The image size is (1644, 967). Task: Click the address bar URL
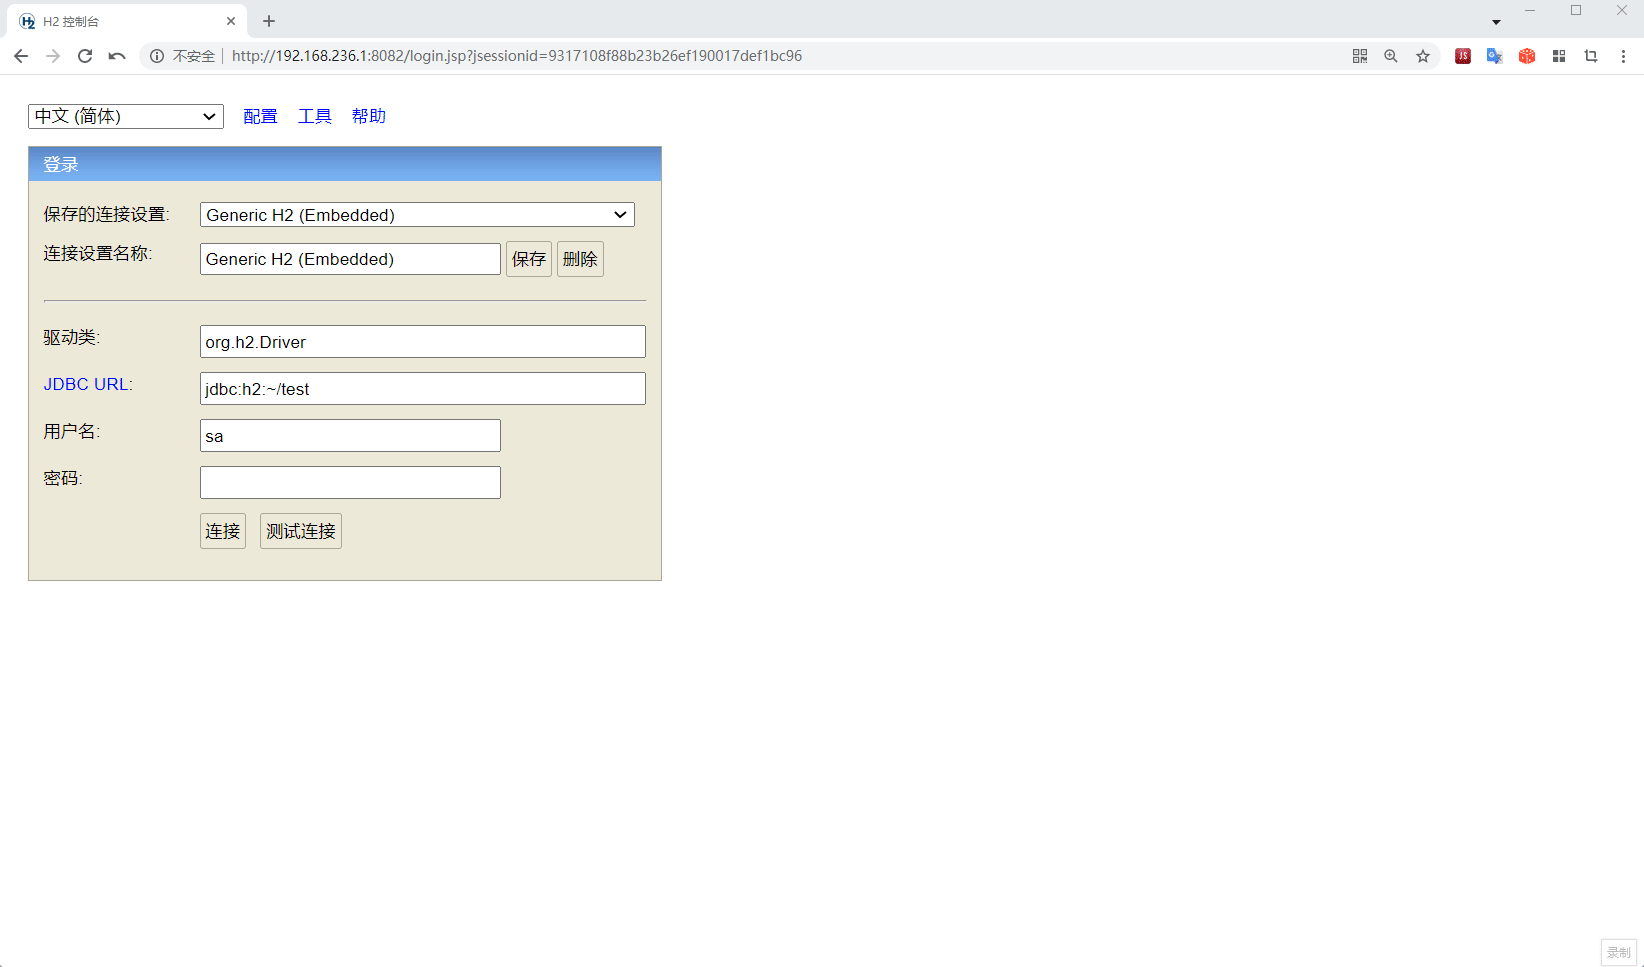[x=517, y=56]
